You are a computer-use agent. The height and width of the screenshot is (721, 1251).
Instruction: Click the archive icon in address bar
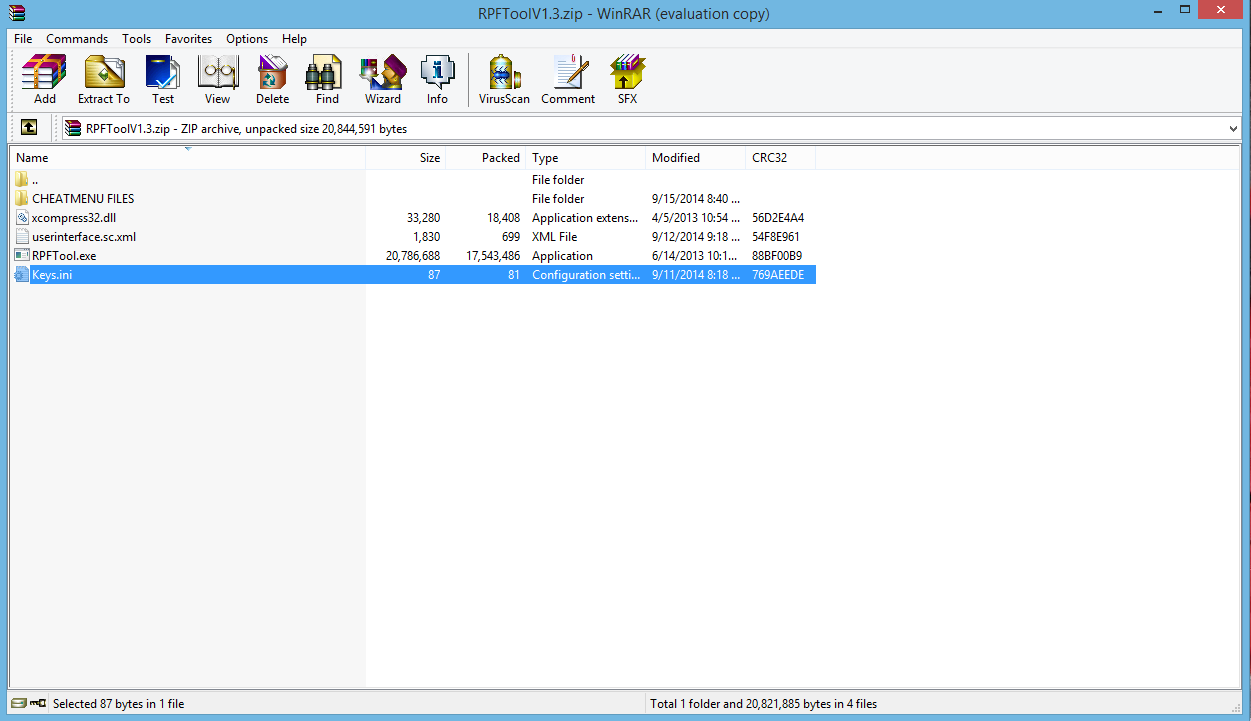coord(73,128)
